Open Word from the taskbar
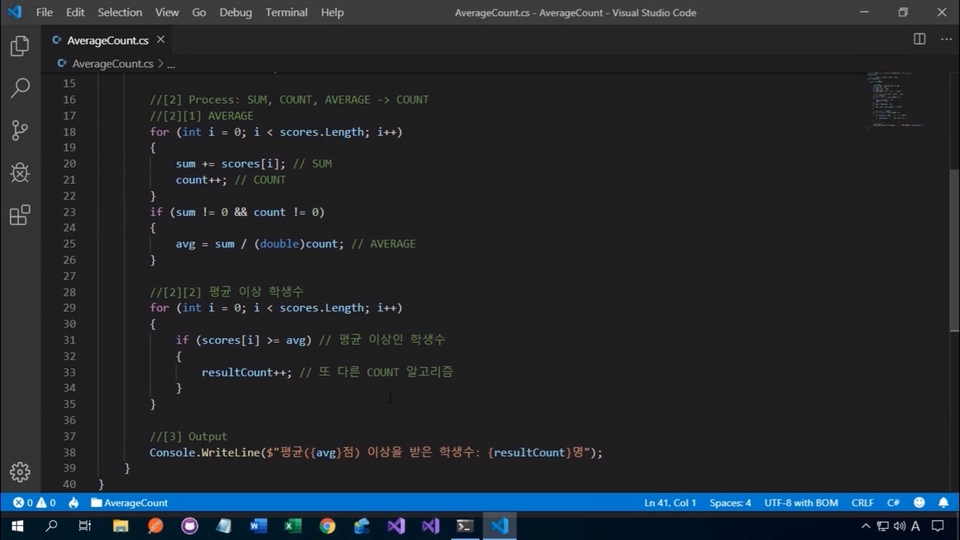Viewport: 960px width, 540px height. tap(258, 526)
